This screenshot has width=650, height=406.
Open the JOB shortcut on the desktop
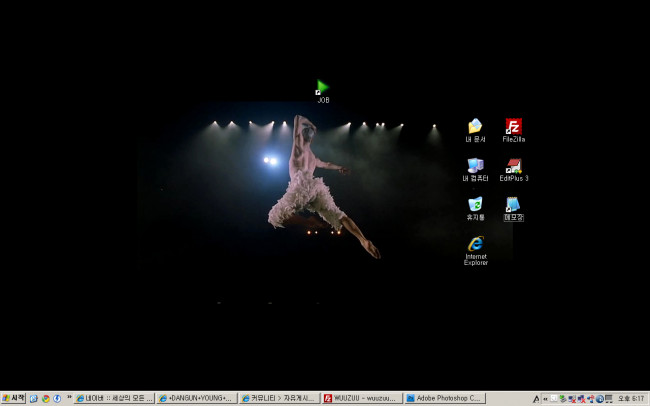coord(322,88)
